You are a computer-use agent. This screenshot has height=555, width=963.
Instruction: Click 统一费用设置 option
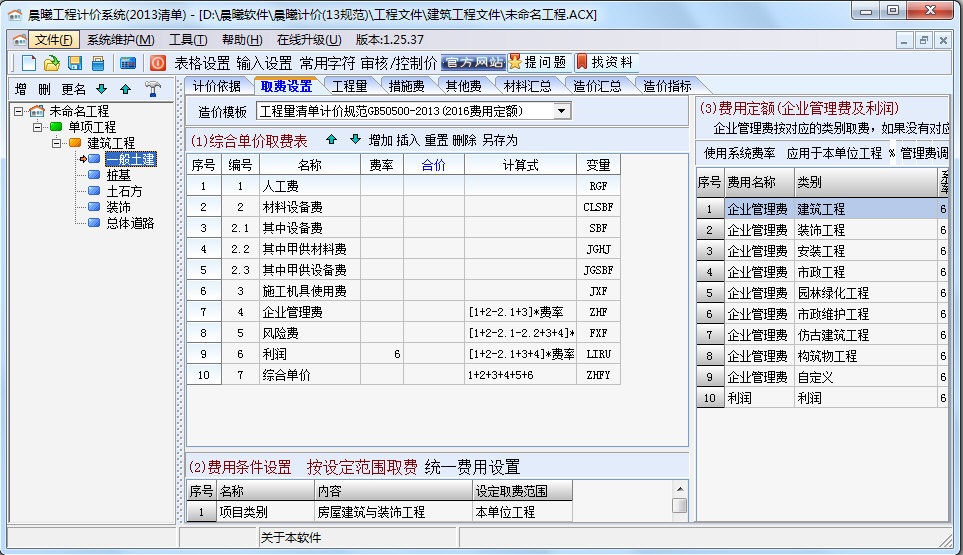coord(472,467)
